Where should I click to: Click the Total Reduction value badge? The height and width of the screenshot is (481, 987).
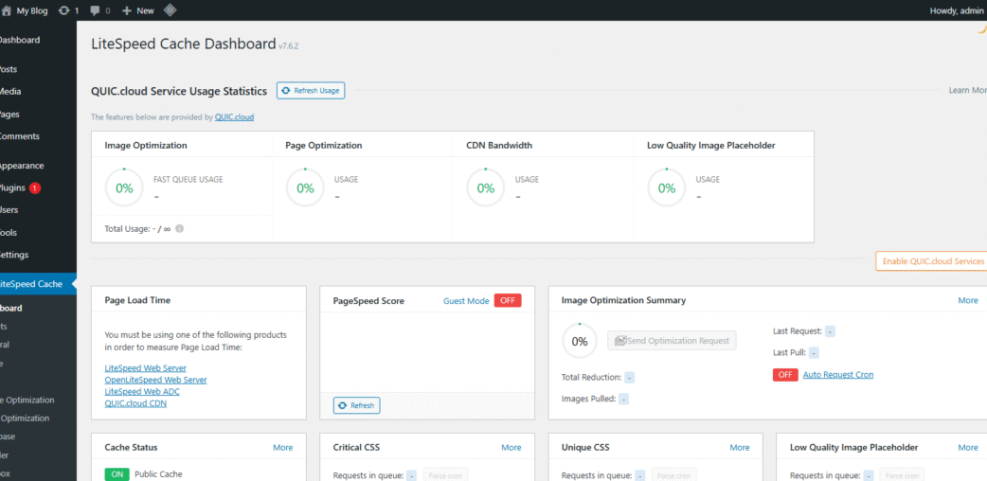(629, 377)
